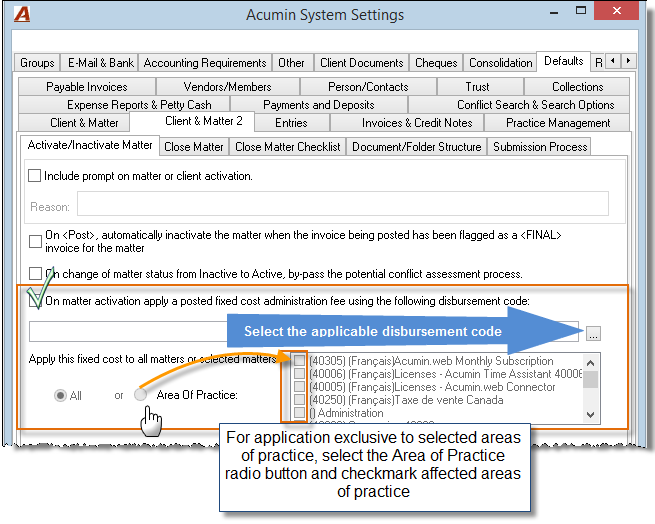The height and width of the screenshot is (524, 655).
Task: Toggle fixed cost administration fee on activation
Action: 35,300
